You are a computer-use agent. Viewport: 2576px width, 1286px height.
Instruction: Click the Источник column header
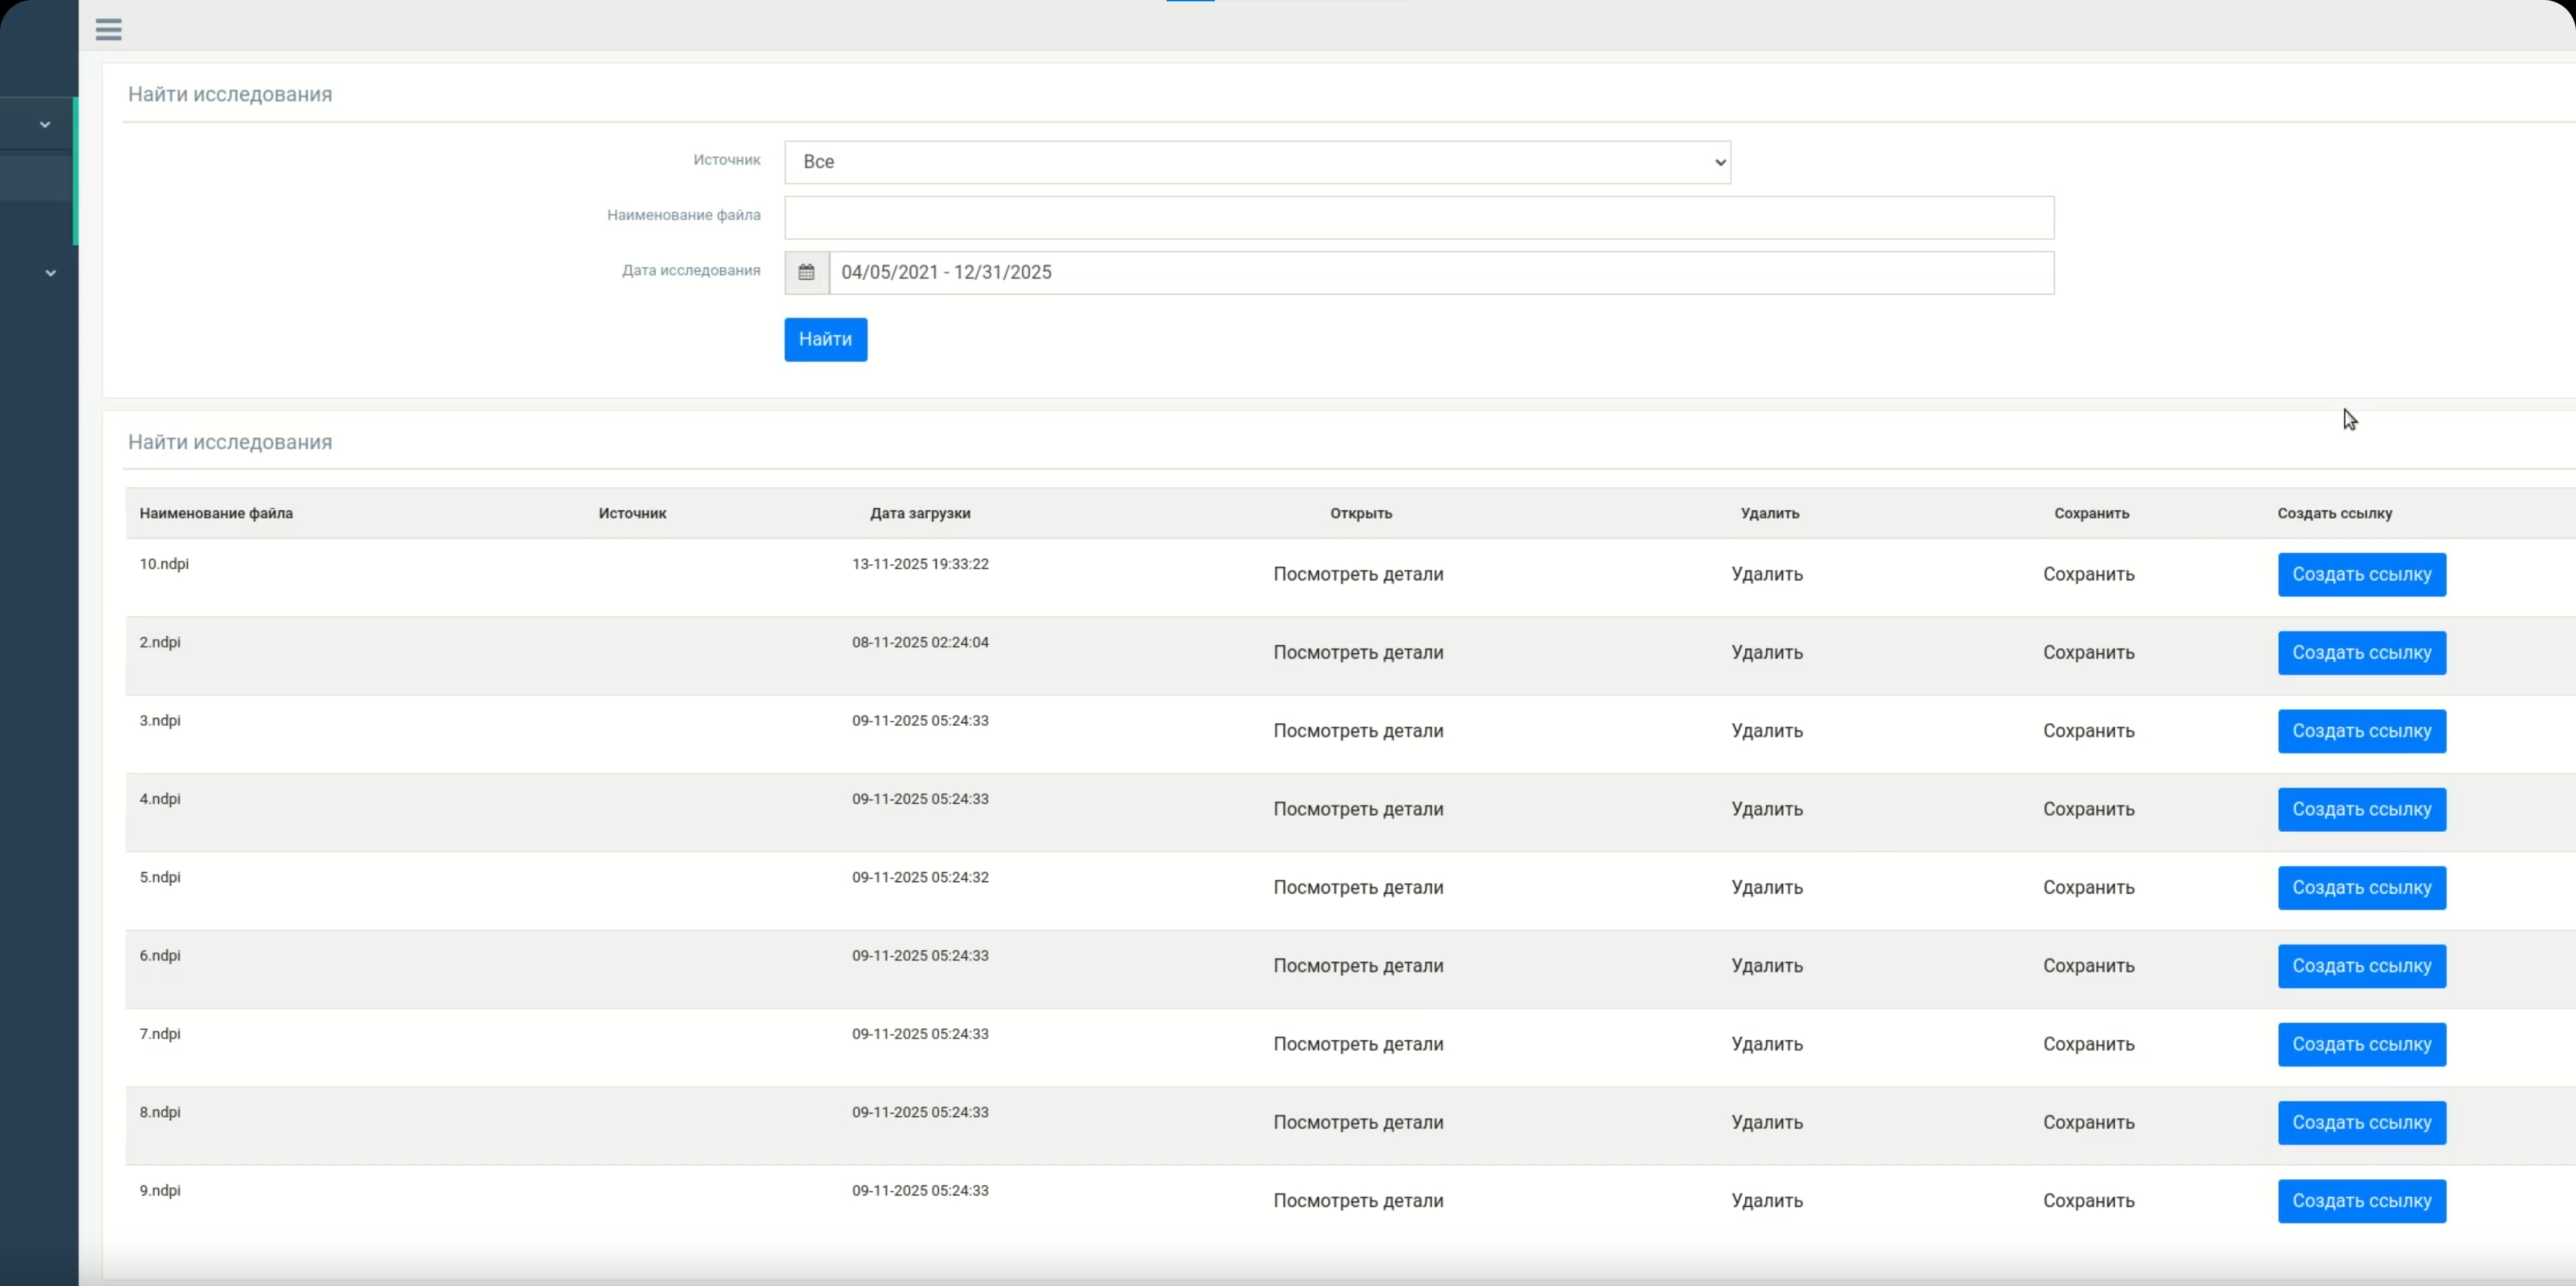tap(632, 514)
